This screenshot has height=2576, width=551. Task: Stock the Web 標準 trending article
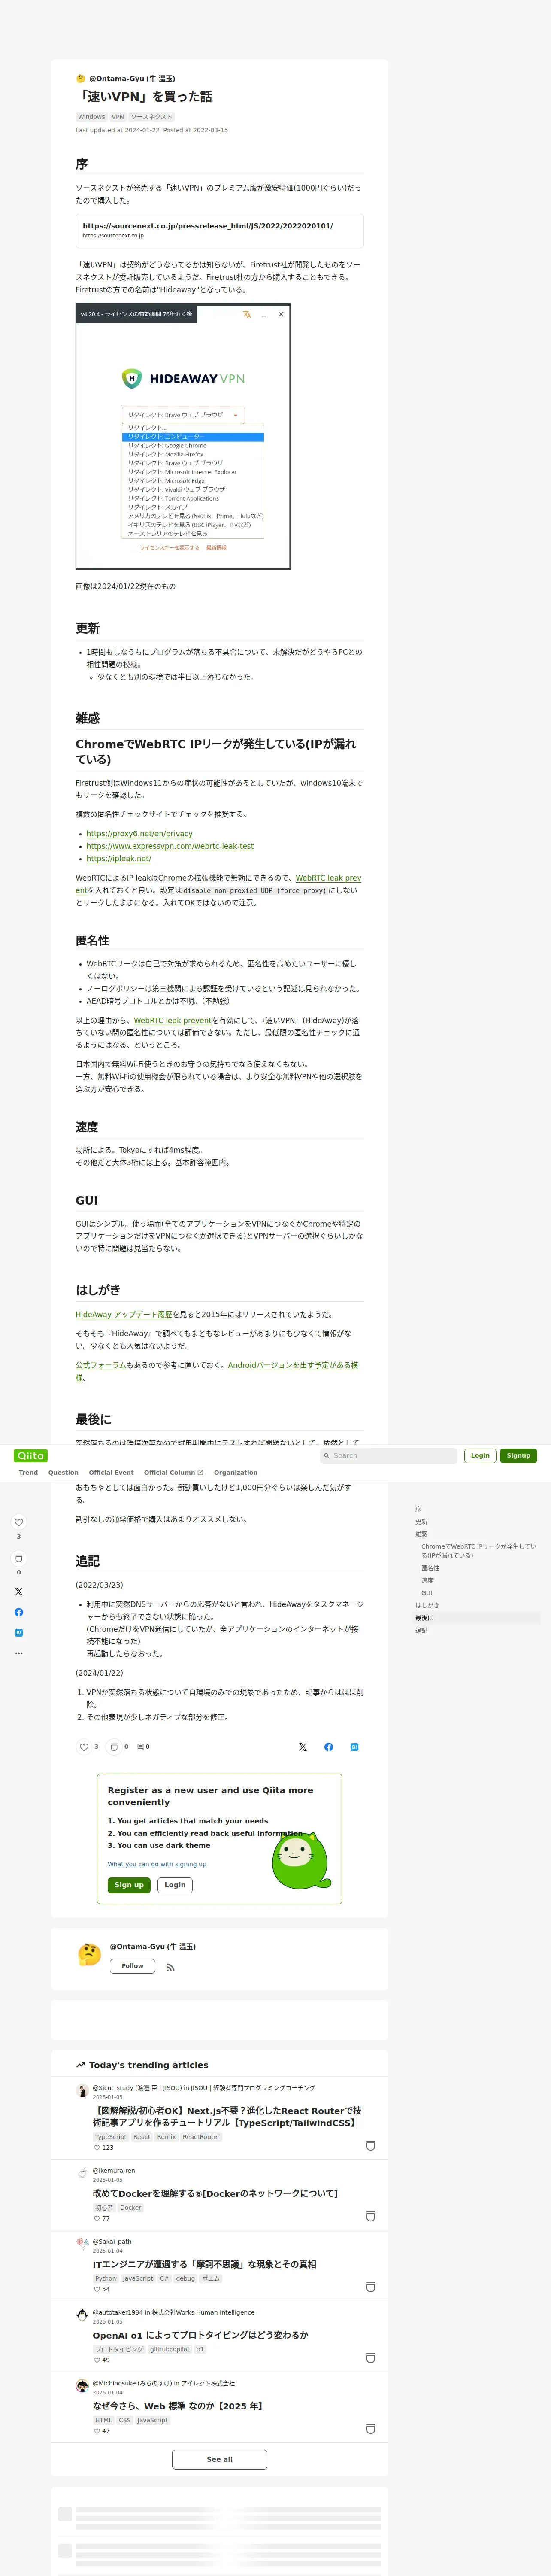(371, 2429)
